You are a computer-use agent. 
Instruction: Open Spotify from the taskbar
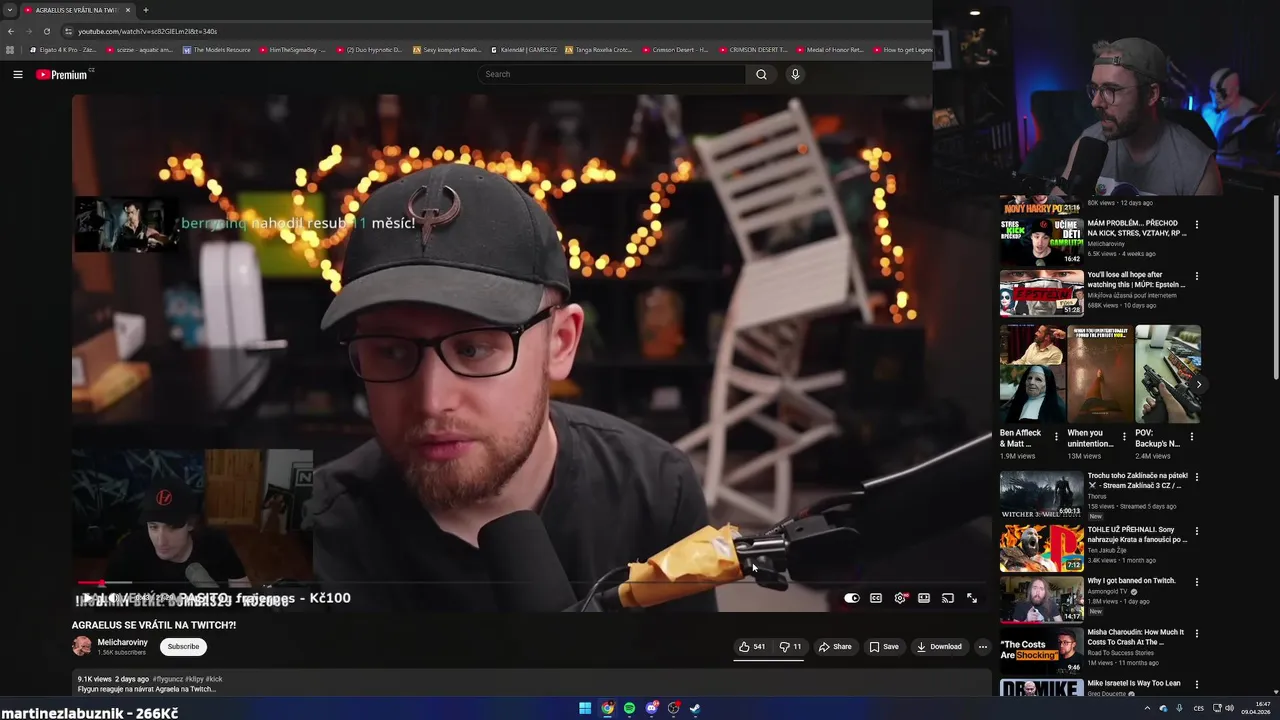click(629, 708)
